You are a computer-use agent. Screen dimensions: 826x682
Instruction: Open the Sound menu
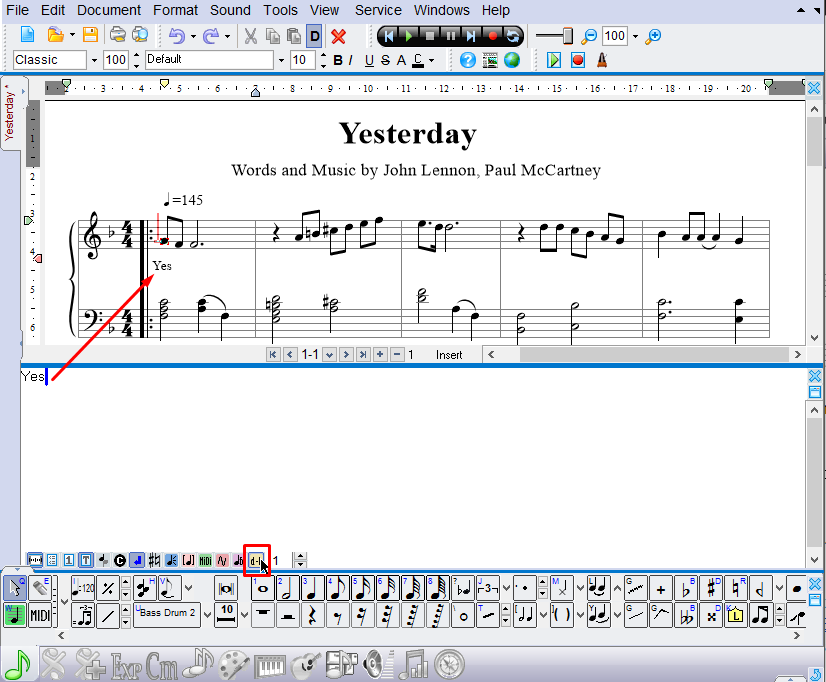pos(230,10)
